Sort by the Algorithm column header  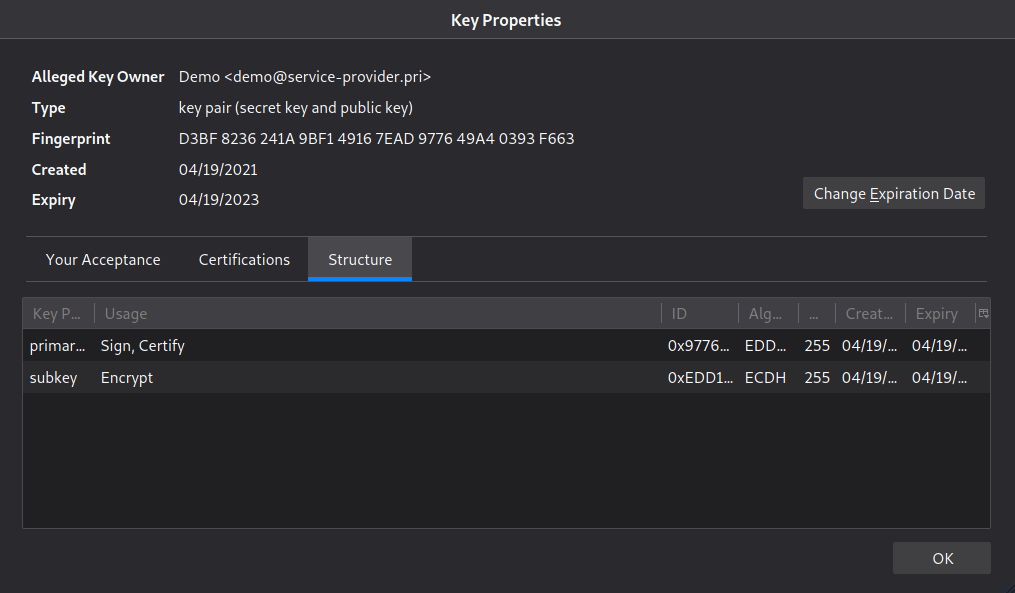point(768,313)
